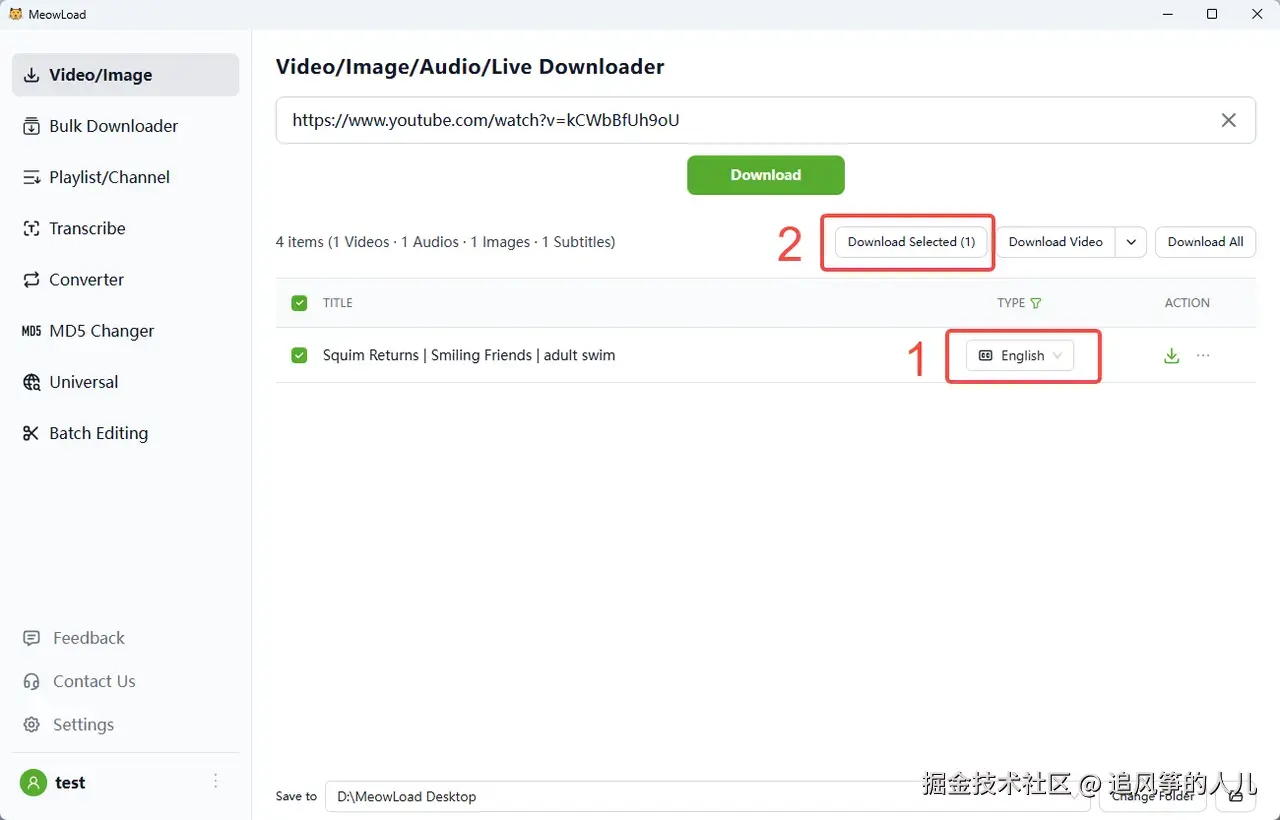Clear the URL field with X icon
The image size is (1280, 820).
[1229, 120]
